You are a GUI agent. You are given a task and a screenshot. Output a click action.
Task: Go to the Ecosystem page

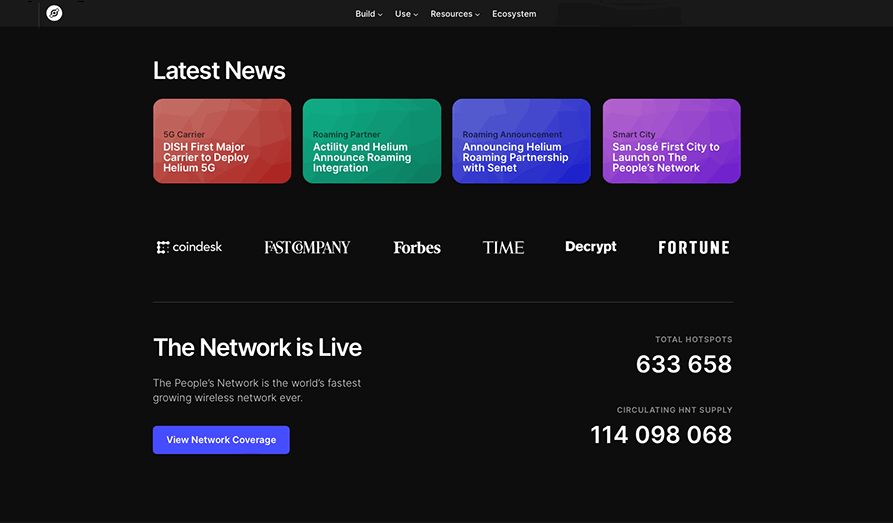[514, 14]
